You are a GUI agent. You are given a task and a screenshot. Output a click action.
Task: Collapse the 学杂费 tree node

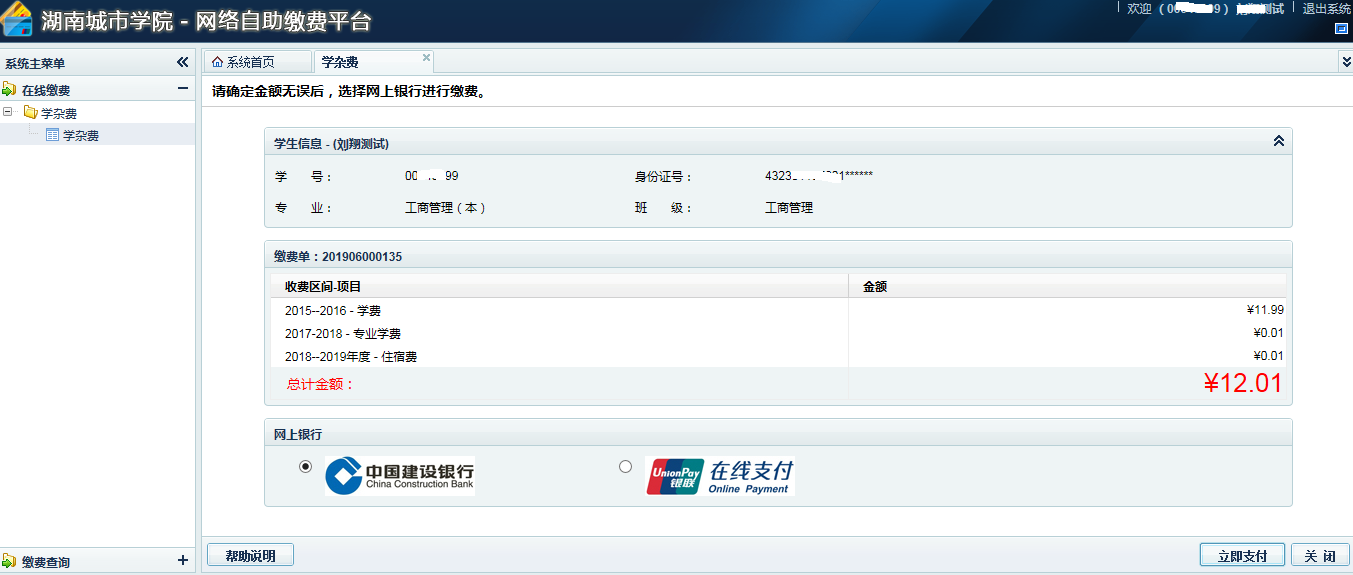tap(8, 112)
